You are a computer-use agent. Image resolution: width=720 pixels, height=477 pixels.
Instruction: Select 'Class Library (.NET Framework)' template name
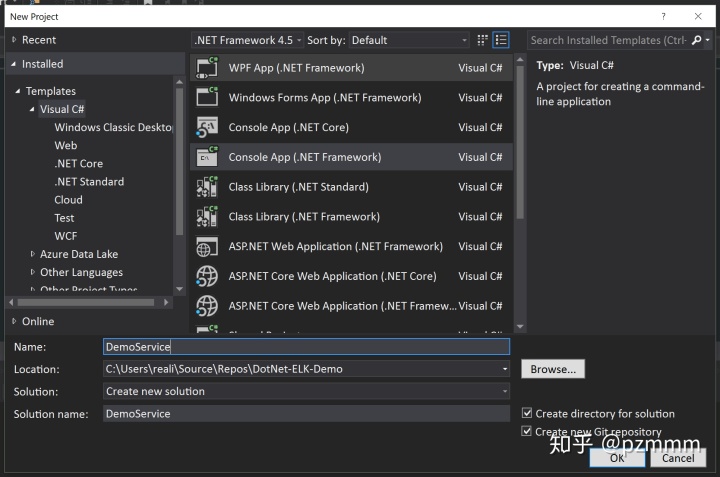(304, 217)
